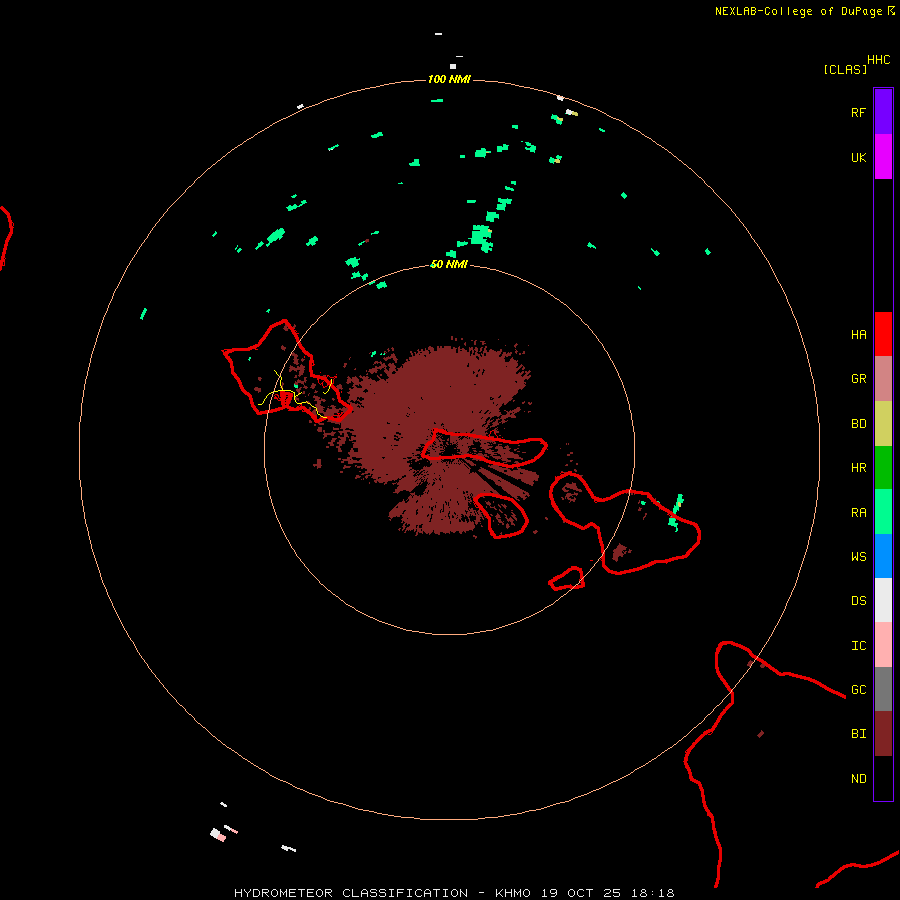This screenshot has width=900, height=900.
Task: Click the WS blue legend block
Action: pyautogui.click(x=883, y=556)
